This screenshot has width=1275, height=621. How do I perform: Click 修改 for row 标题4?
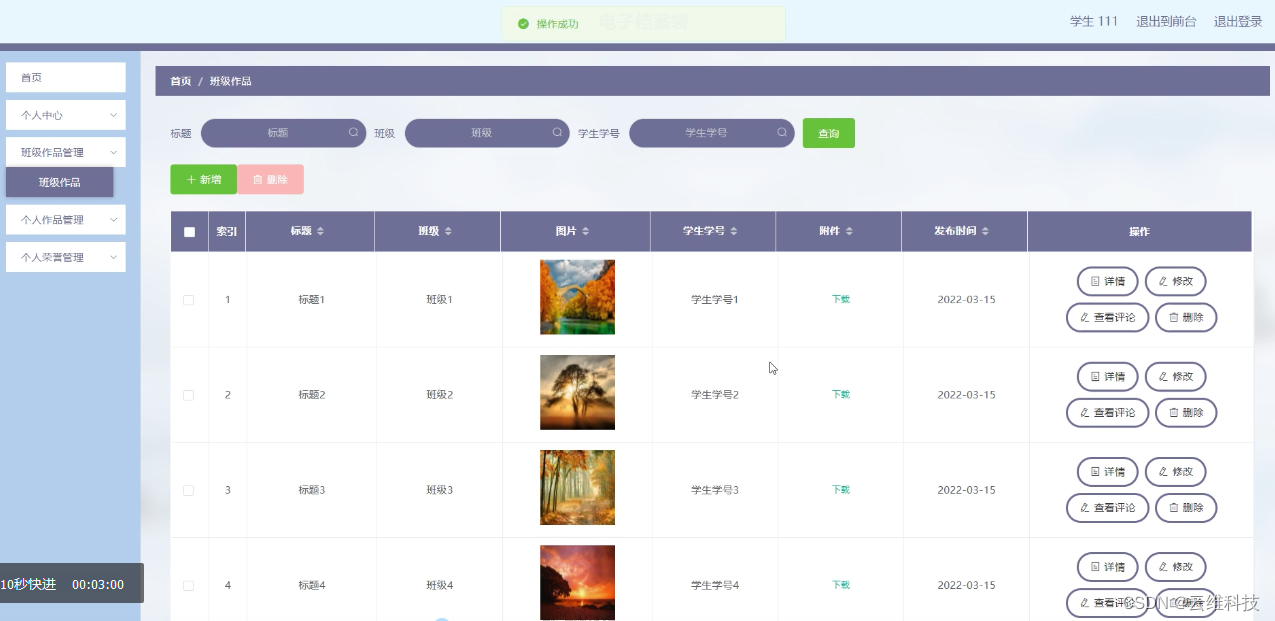1175,567
